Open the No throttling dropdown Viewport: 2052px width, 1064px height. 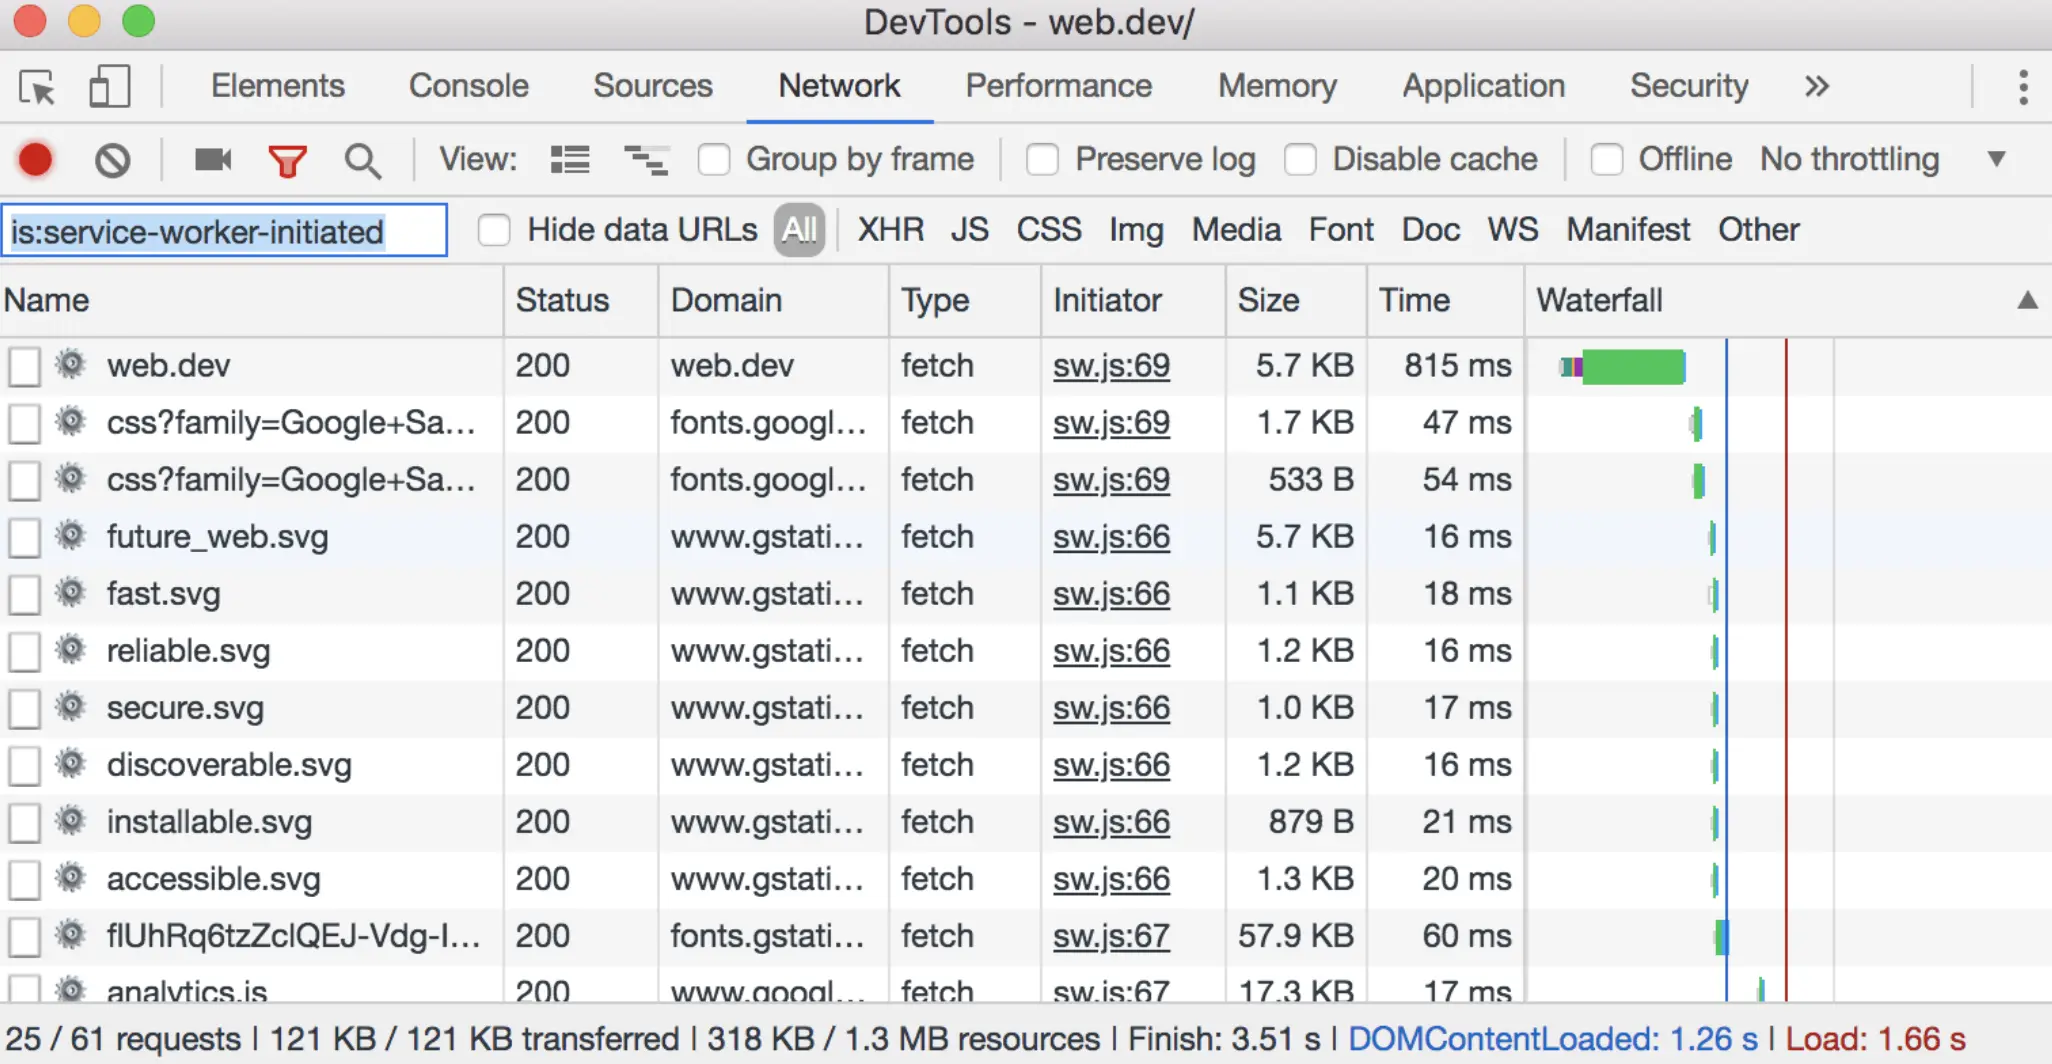1882,160
